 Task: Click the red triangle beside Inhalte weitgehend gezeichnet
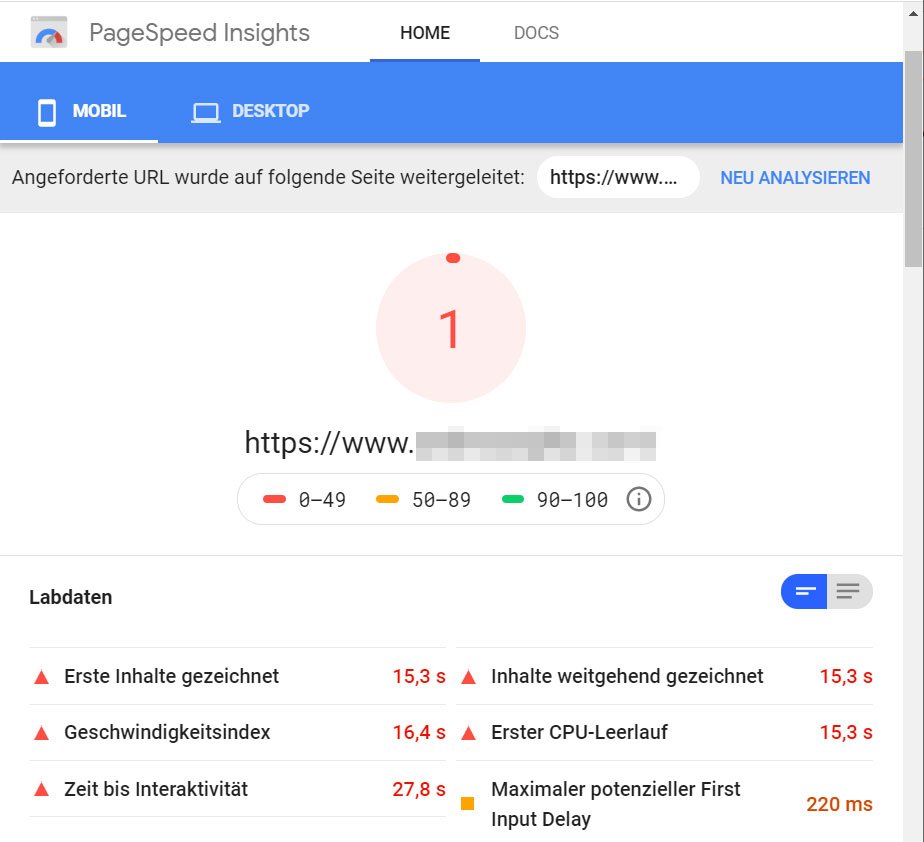pos(468,677)
